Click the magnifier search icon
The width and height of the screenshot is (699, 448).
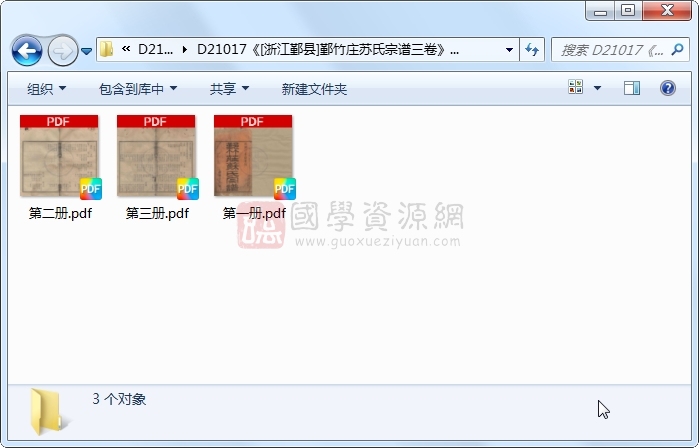tap(678, 49)
